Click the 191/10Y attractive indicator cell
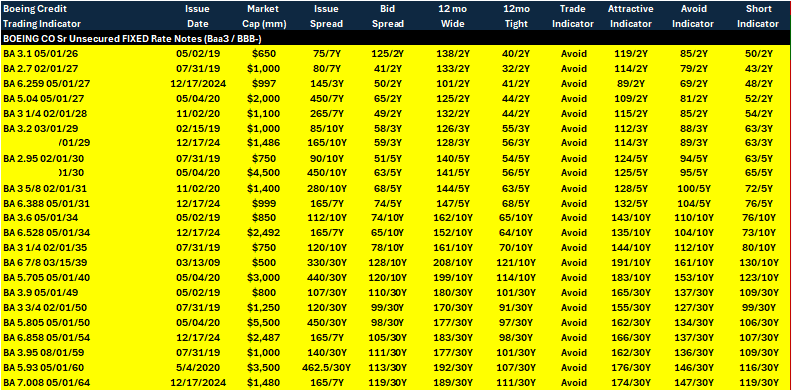 click(x=631, y=266)
